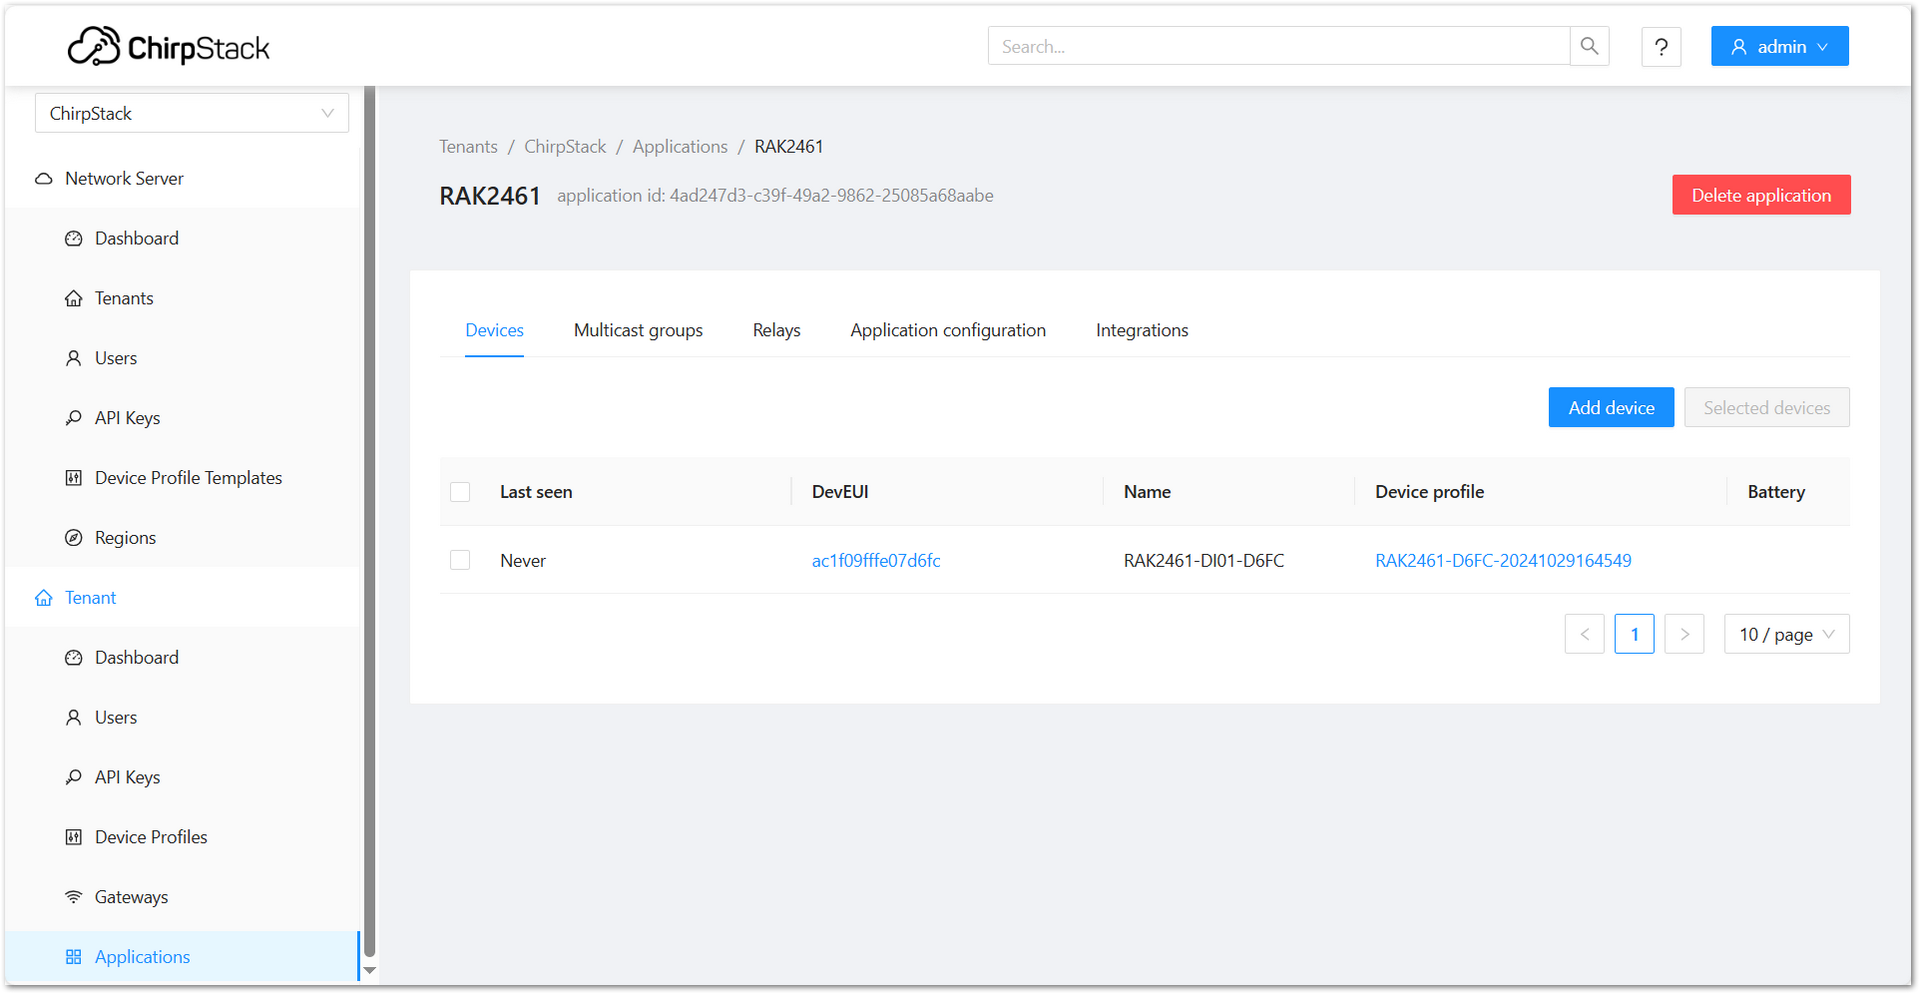Open the admin account dropdown

tap(1779, 46)
